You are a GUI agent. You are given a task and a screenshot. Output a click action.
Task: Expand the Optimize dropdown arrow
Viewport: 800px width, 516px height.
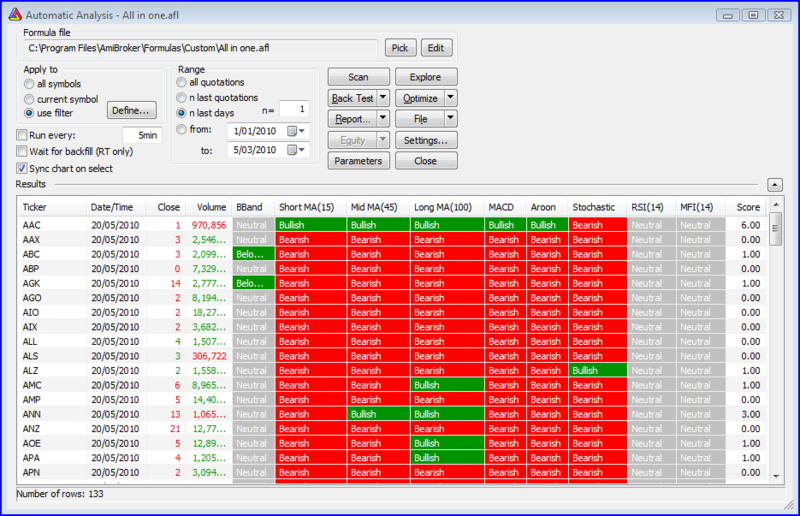pos(451,98)
